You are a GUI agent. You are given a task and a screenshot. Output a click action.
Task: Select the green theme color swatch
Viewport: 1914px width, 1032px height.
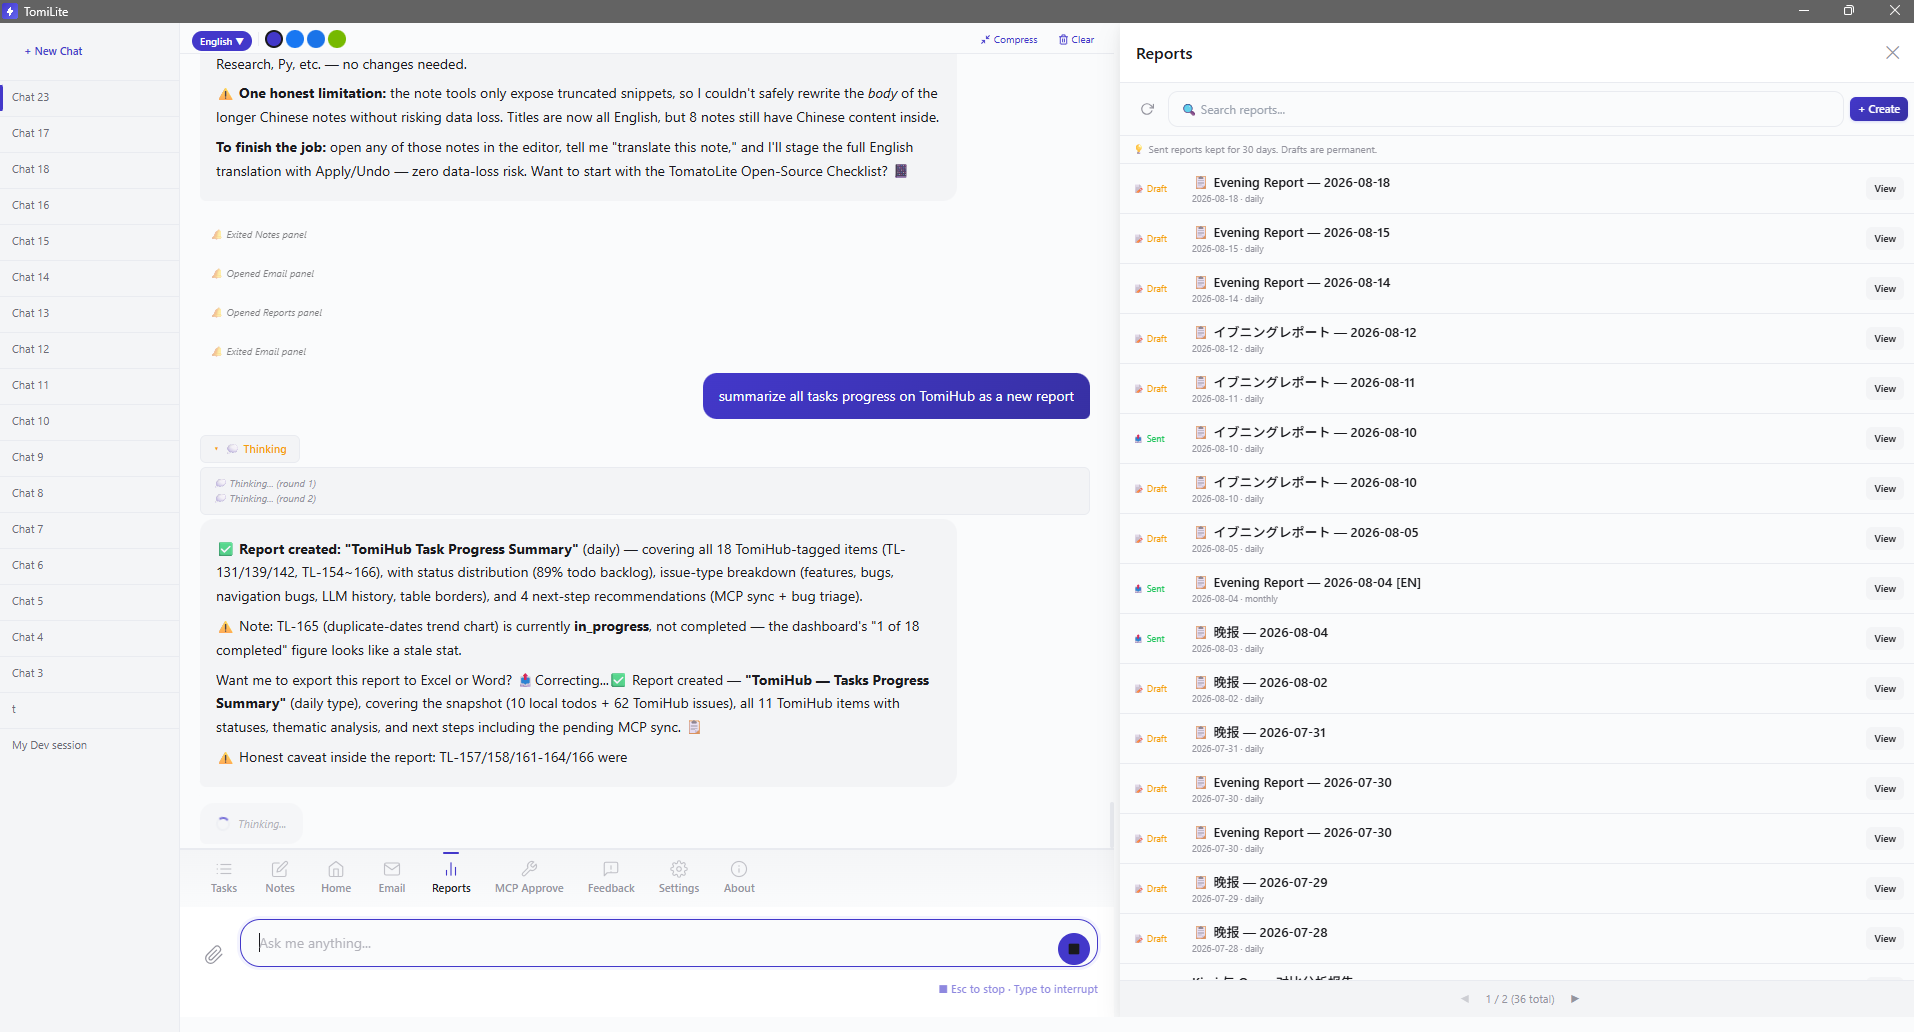coord(337,39)
